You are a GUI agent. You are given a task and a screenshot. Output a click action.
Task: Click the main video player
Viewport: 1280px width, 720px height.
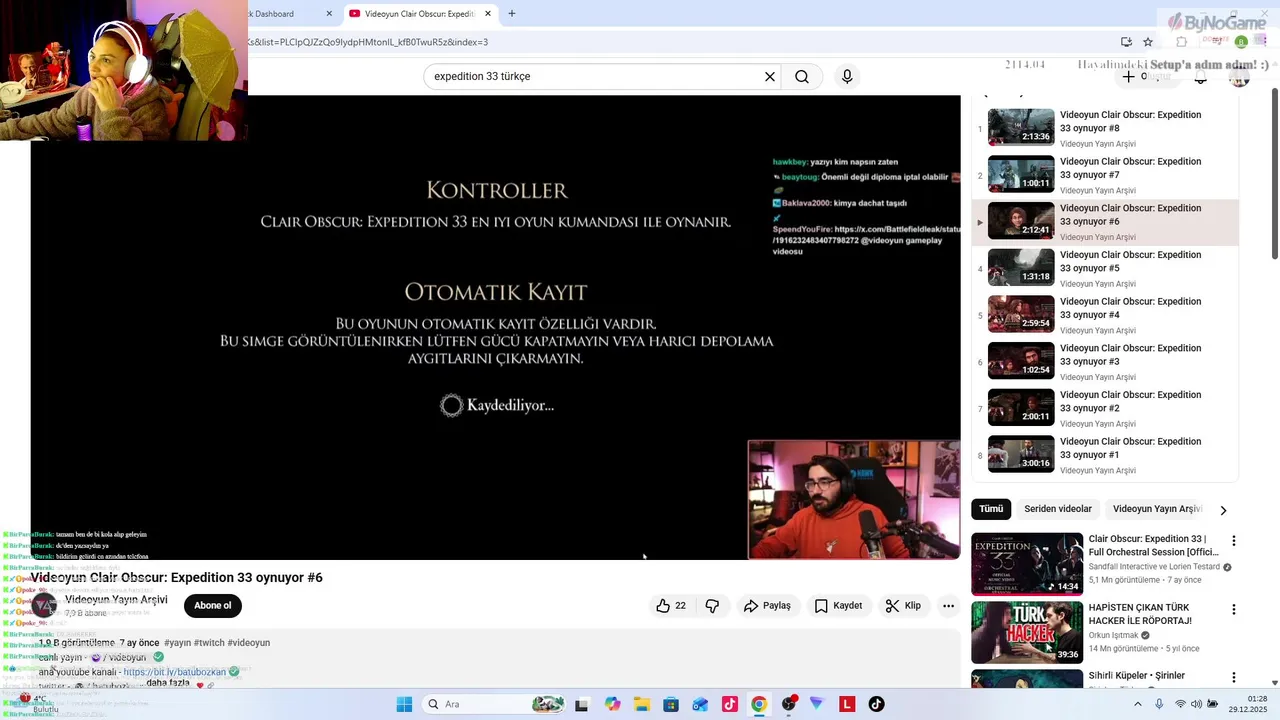[496, 327]
